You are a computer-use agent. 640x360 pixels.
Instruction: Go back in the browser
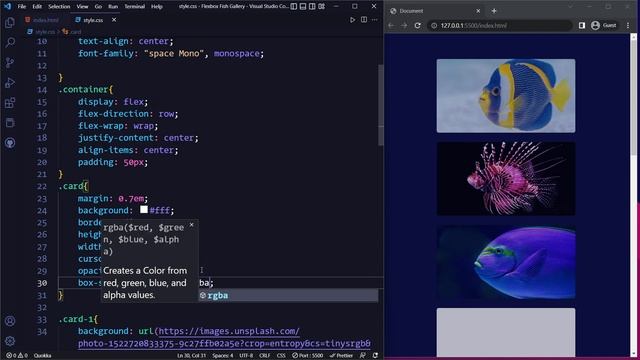tap(391, 25)
